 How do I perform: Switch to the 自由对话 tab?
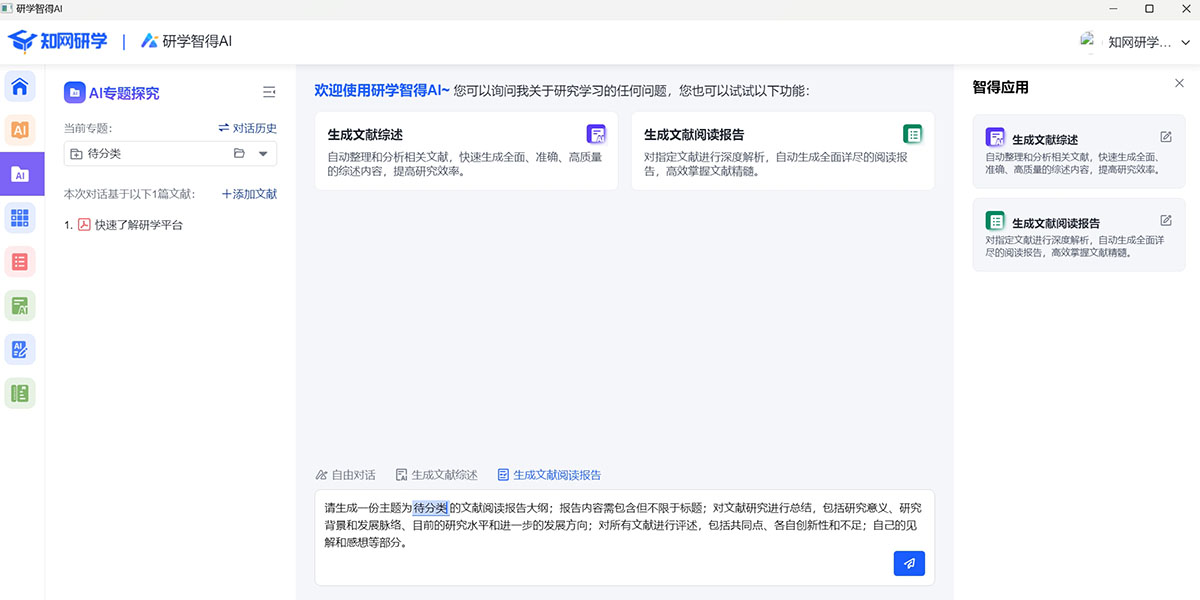(x=345, y=475)
